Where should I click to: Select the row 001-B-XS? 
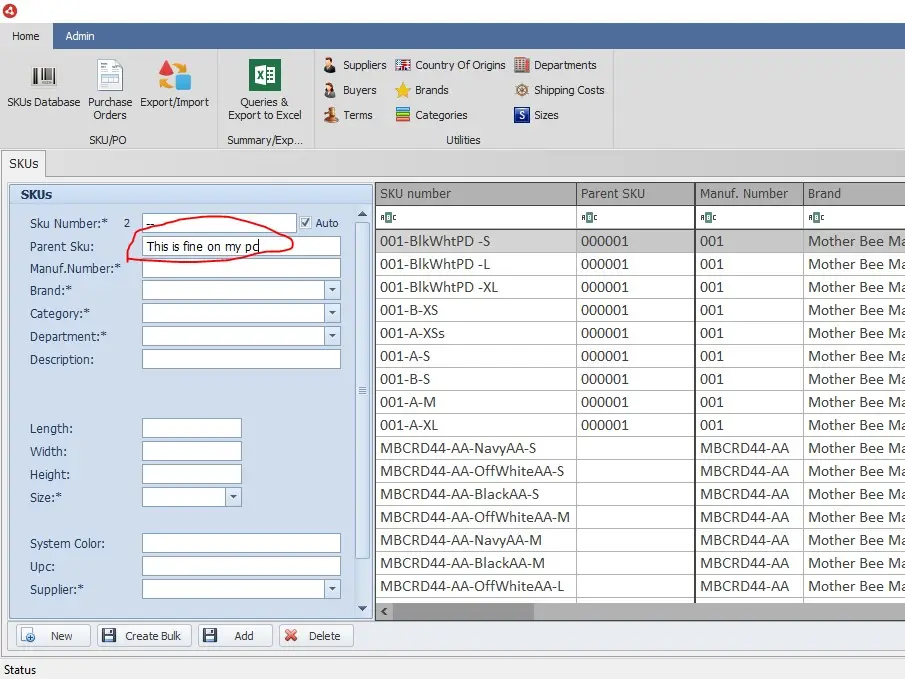click(x=641, y=310)
